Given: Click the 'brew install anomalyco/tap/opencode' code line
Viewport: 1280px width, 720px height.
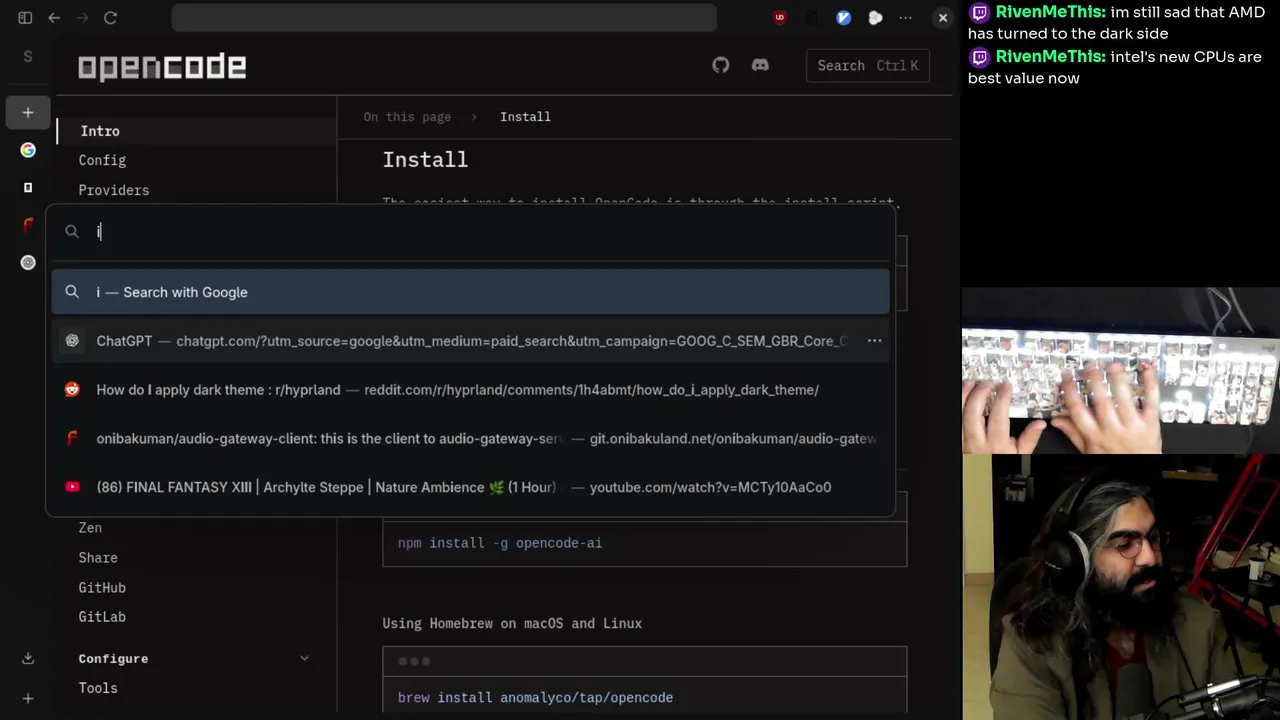Looking at the screenshot, I should 535,697.
